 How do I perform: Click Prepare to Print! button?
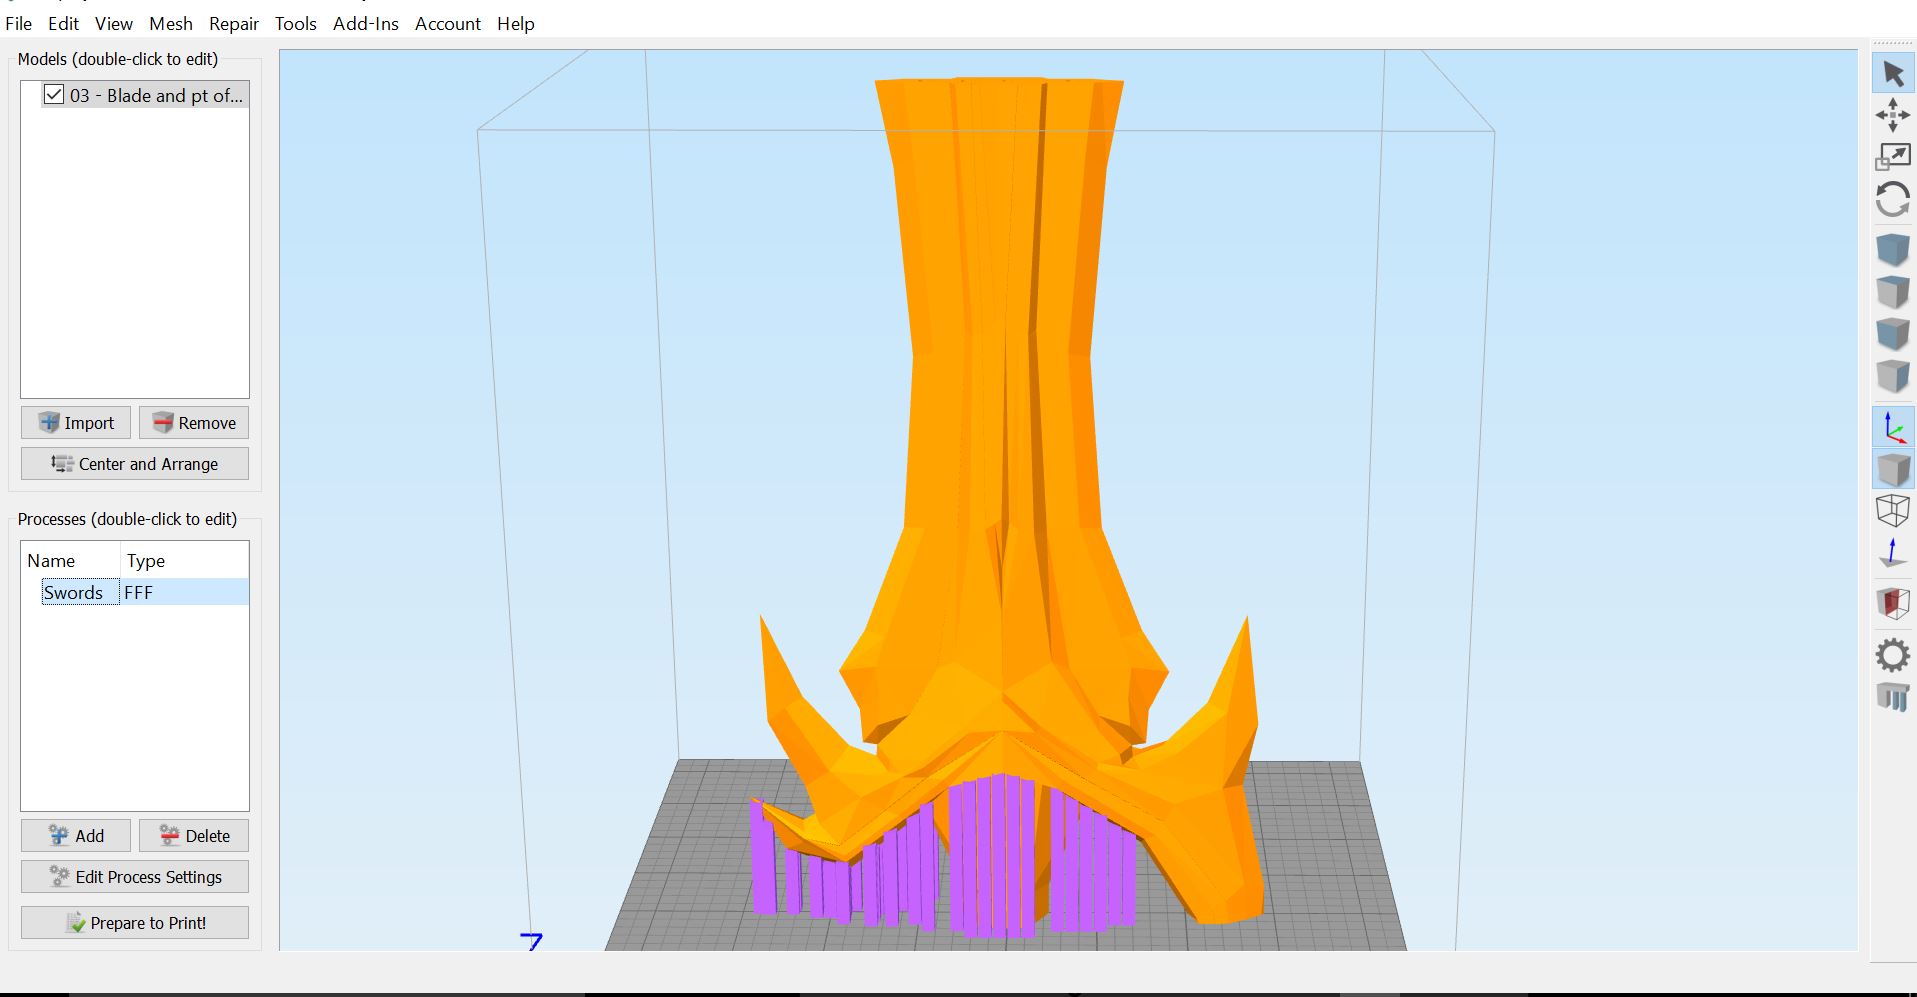(x=135, y=923)
